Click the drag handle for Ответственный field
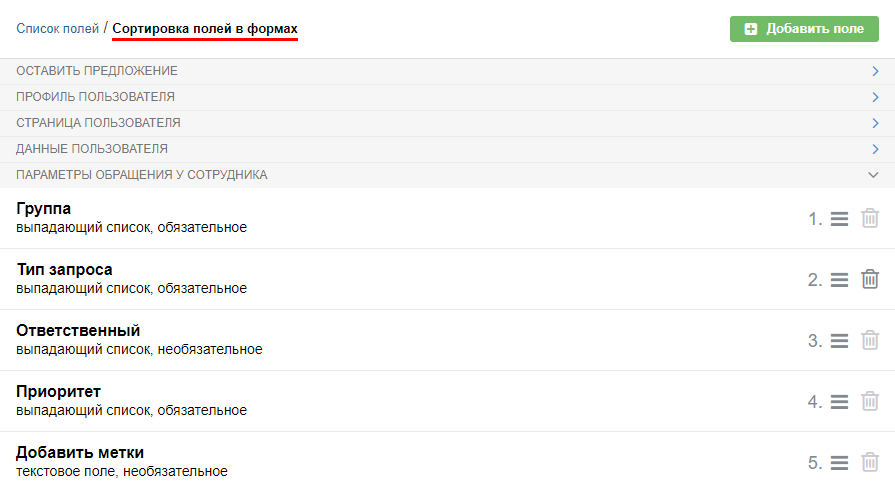The image size is (895, 492). click(x=840, y=340)
